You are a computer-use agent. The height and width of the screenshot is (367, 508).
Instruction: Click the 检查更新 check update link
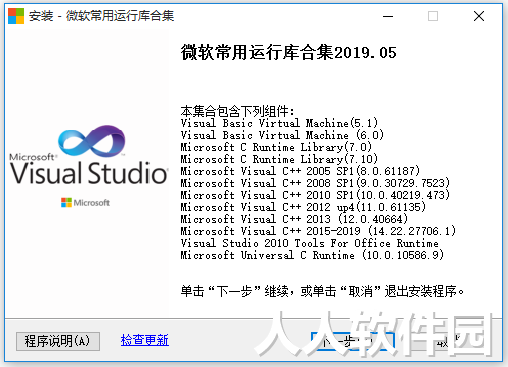145,340
